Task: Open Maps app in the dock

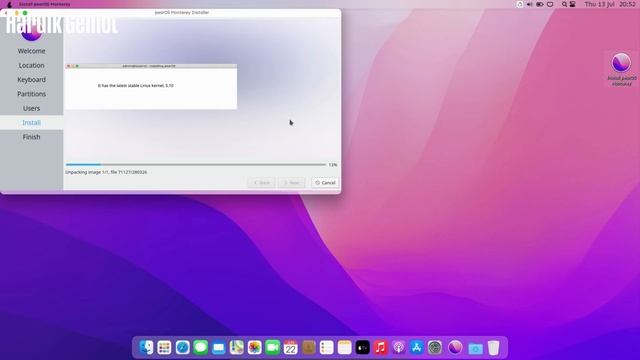Action: click(x=236, y=347)
